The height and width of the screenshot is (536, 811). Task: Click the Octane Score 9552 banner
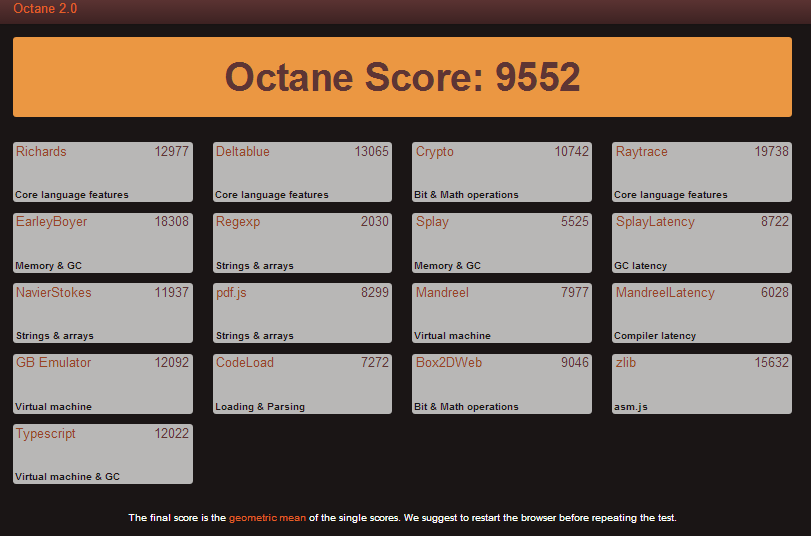(x=402, y=77)
